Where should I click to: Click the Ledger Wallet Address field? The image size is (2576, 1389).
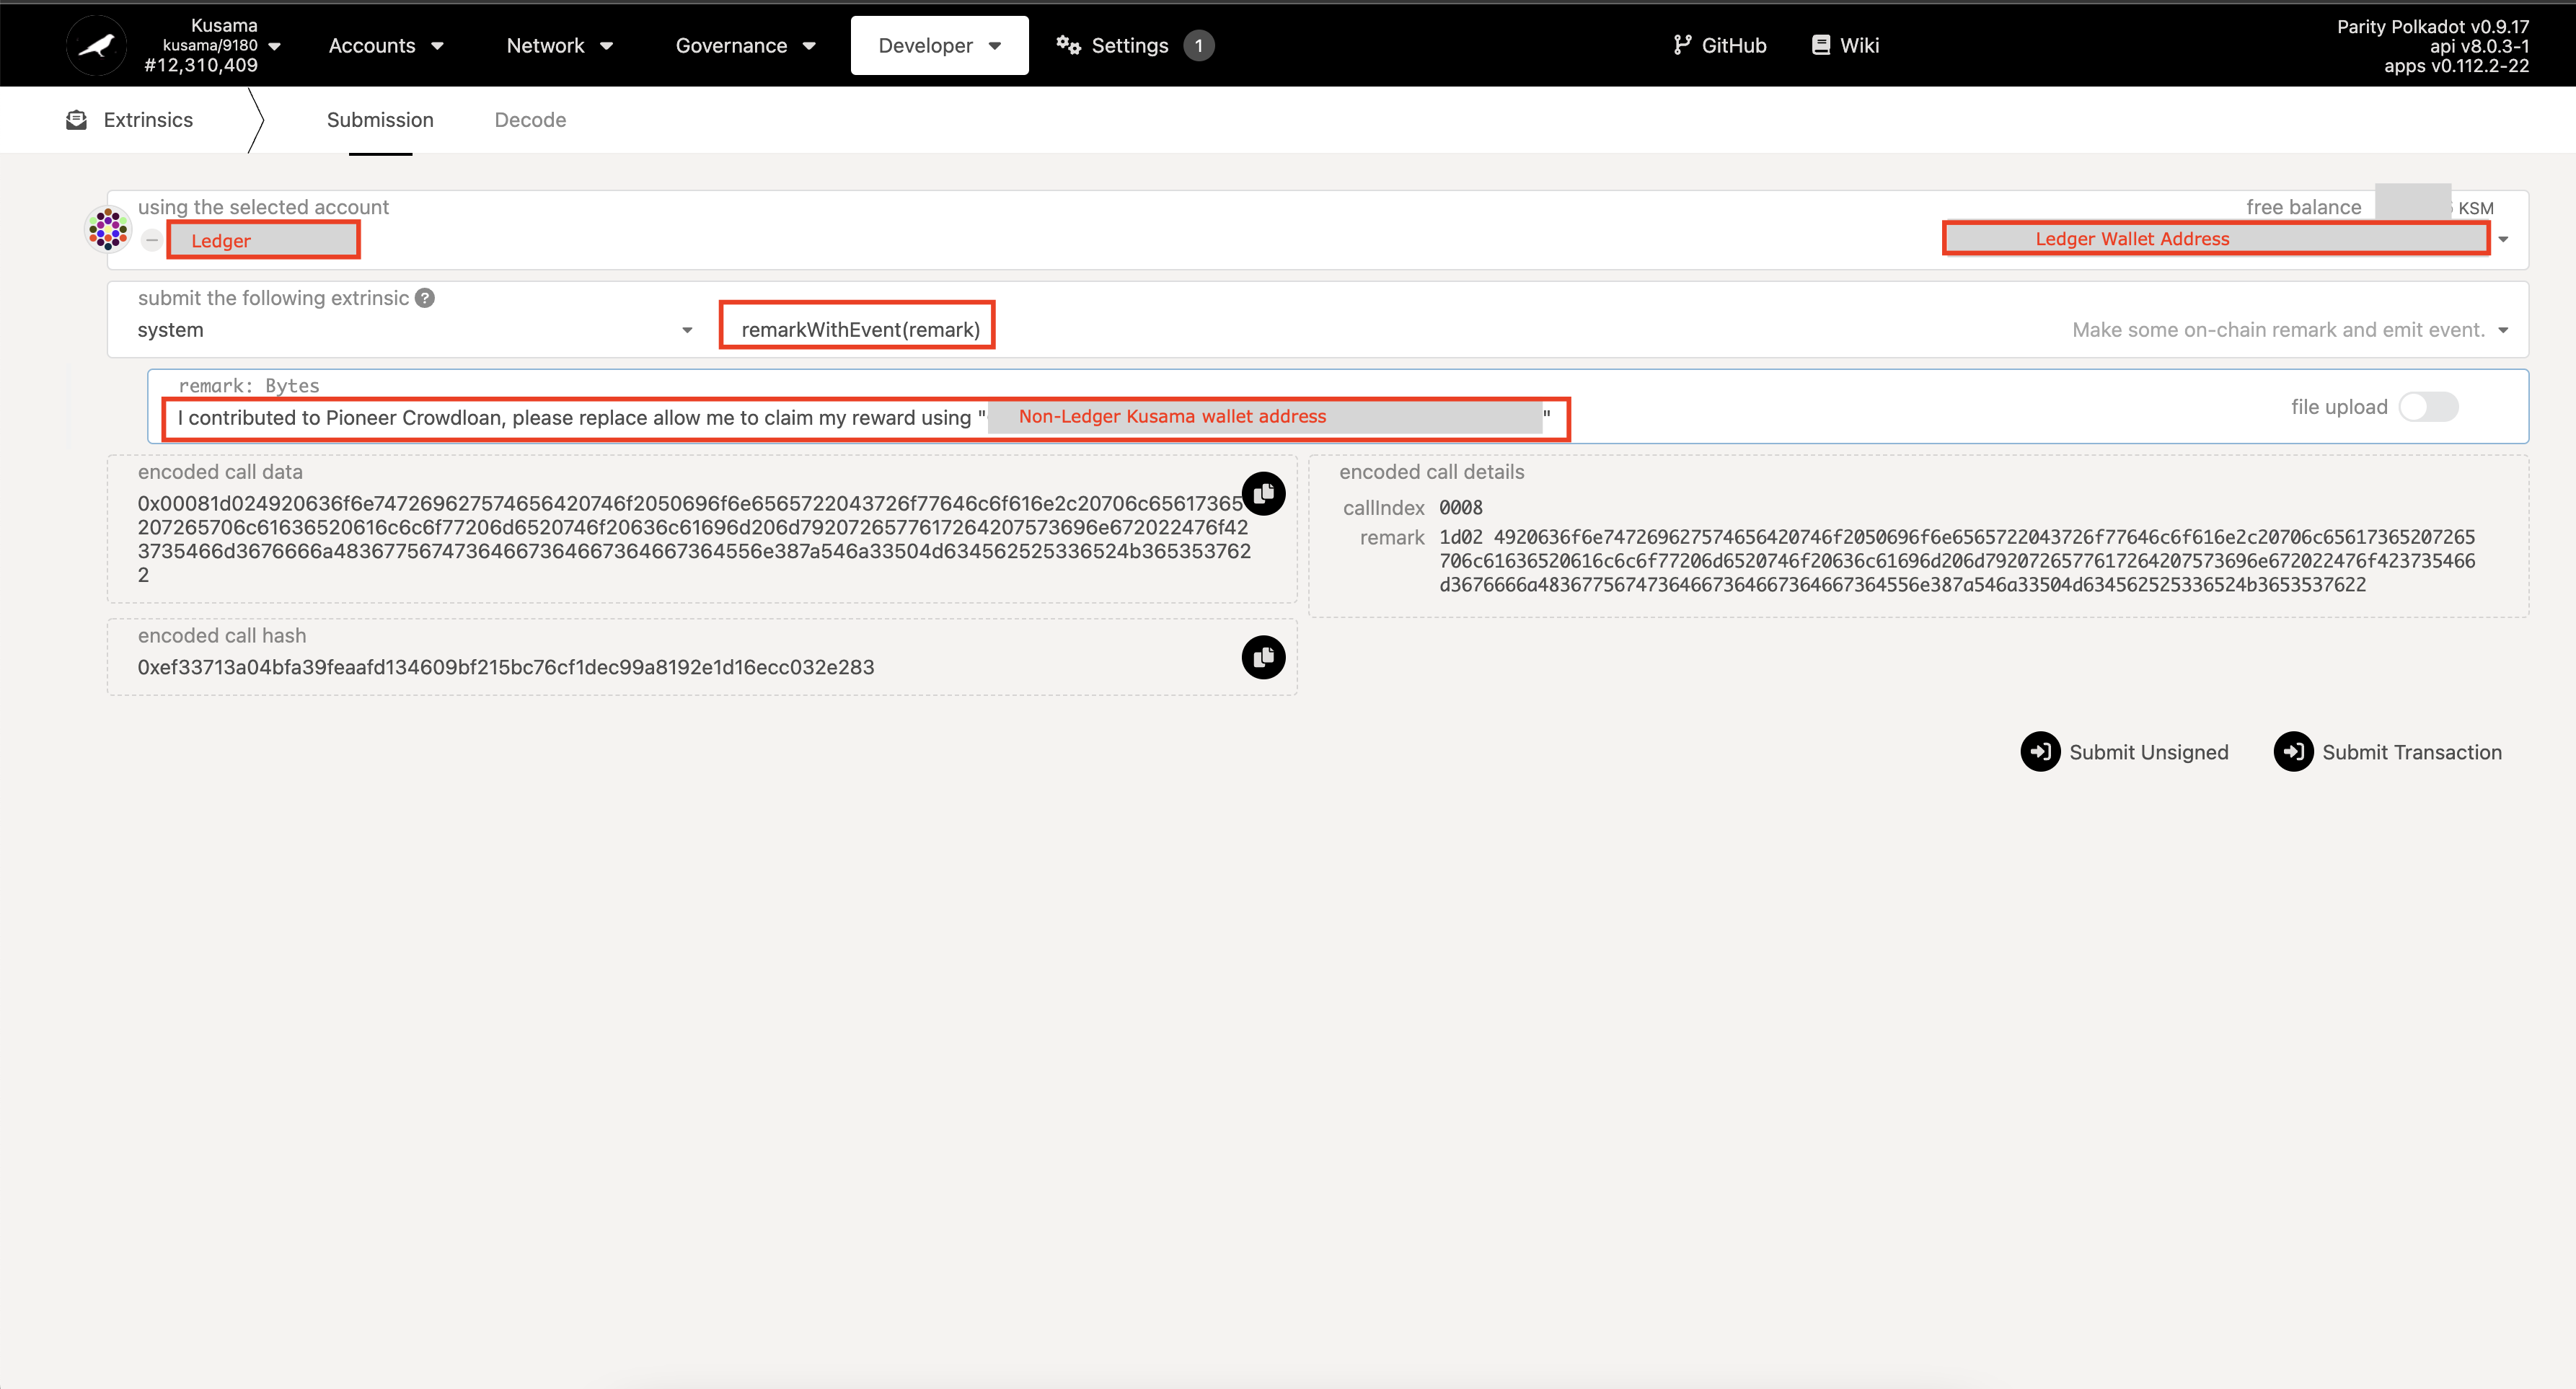click(2216, 239)
